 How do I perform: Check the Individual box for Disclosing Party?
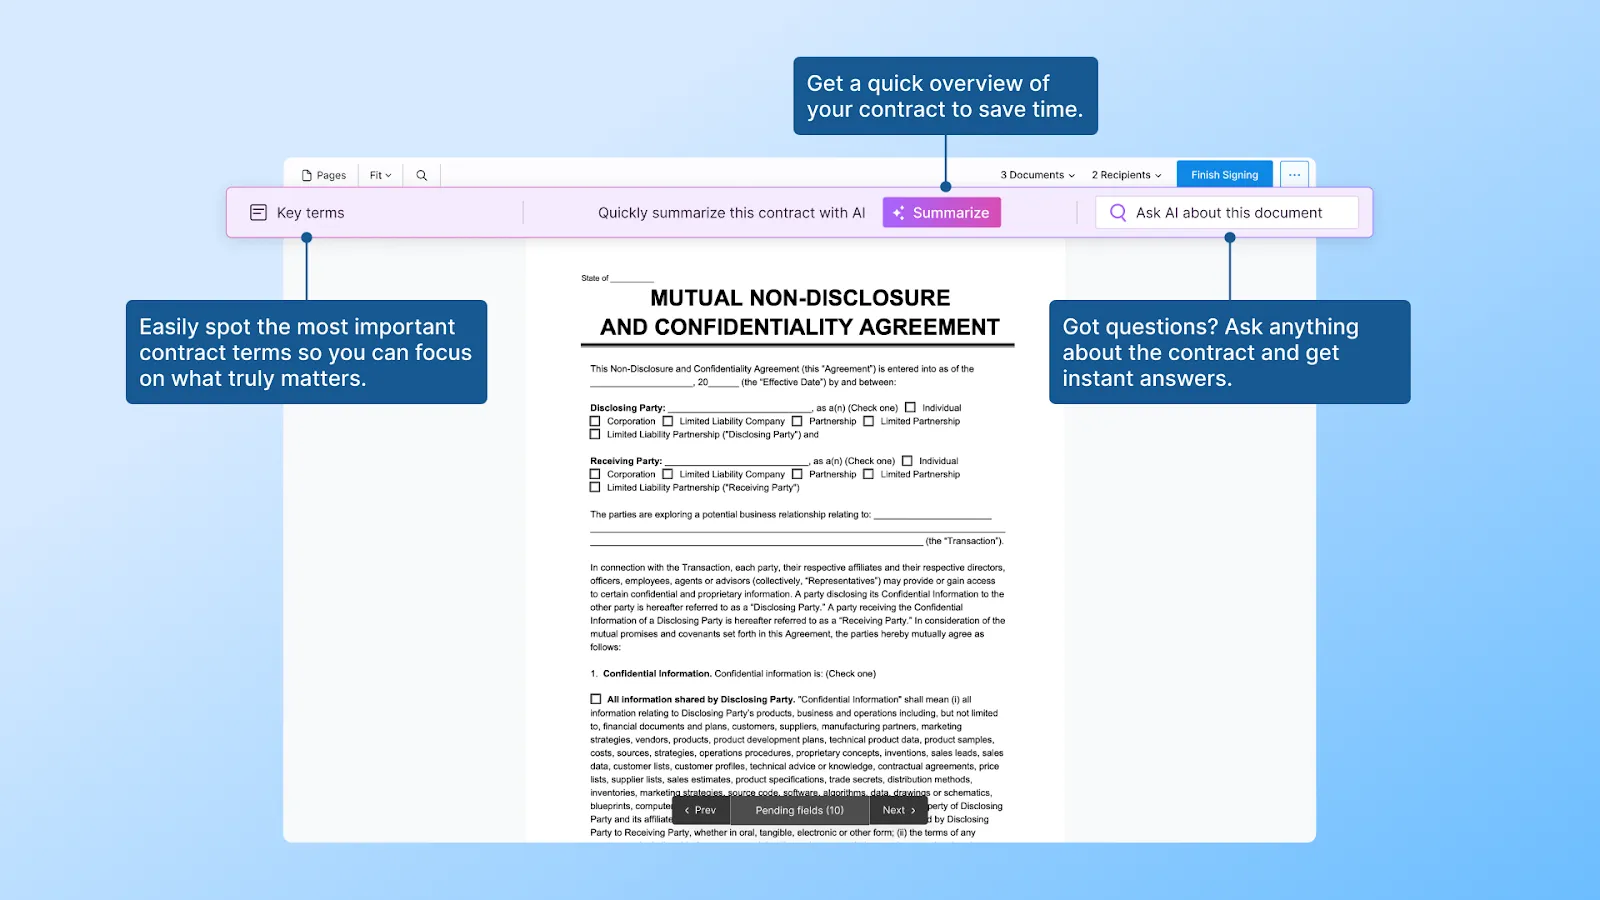[x=910, y=407]
